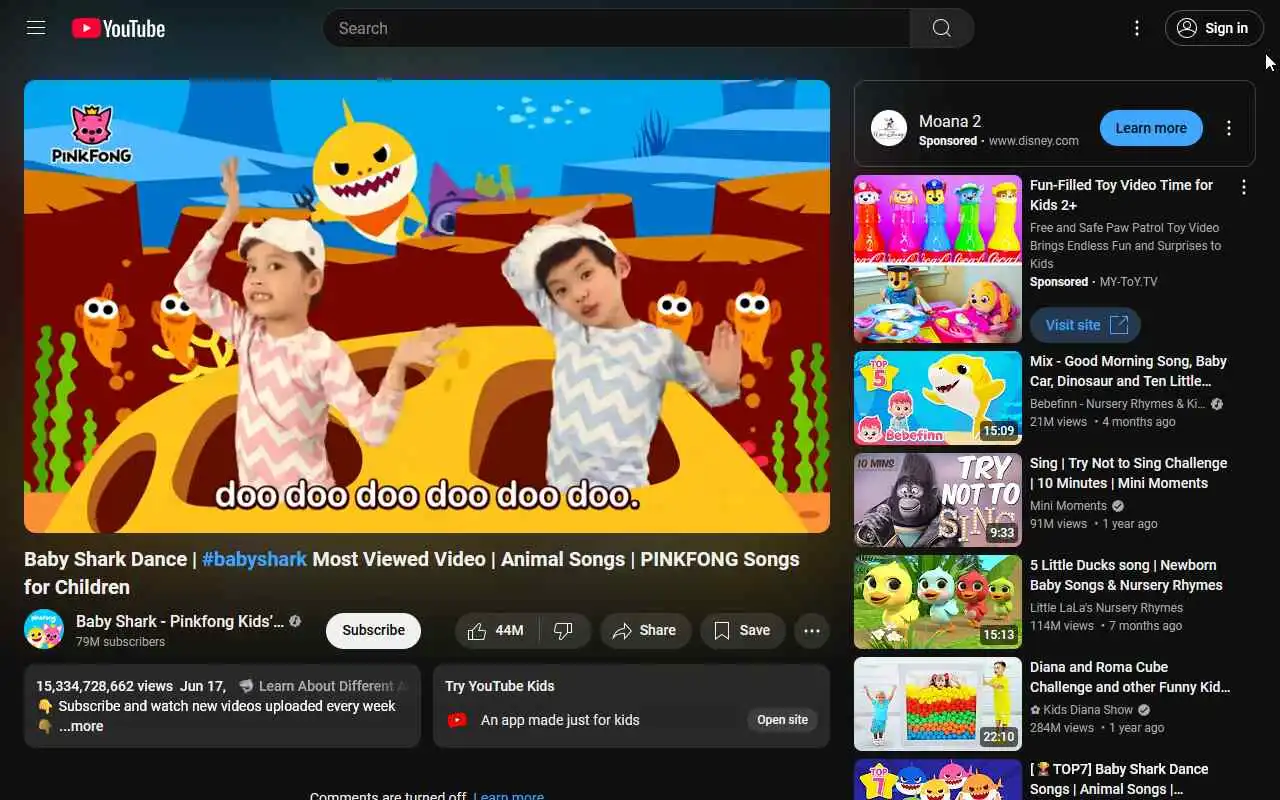Visit site for Paw Patrol toy ad

1085,325
